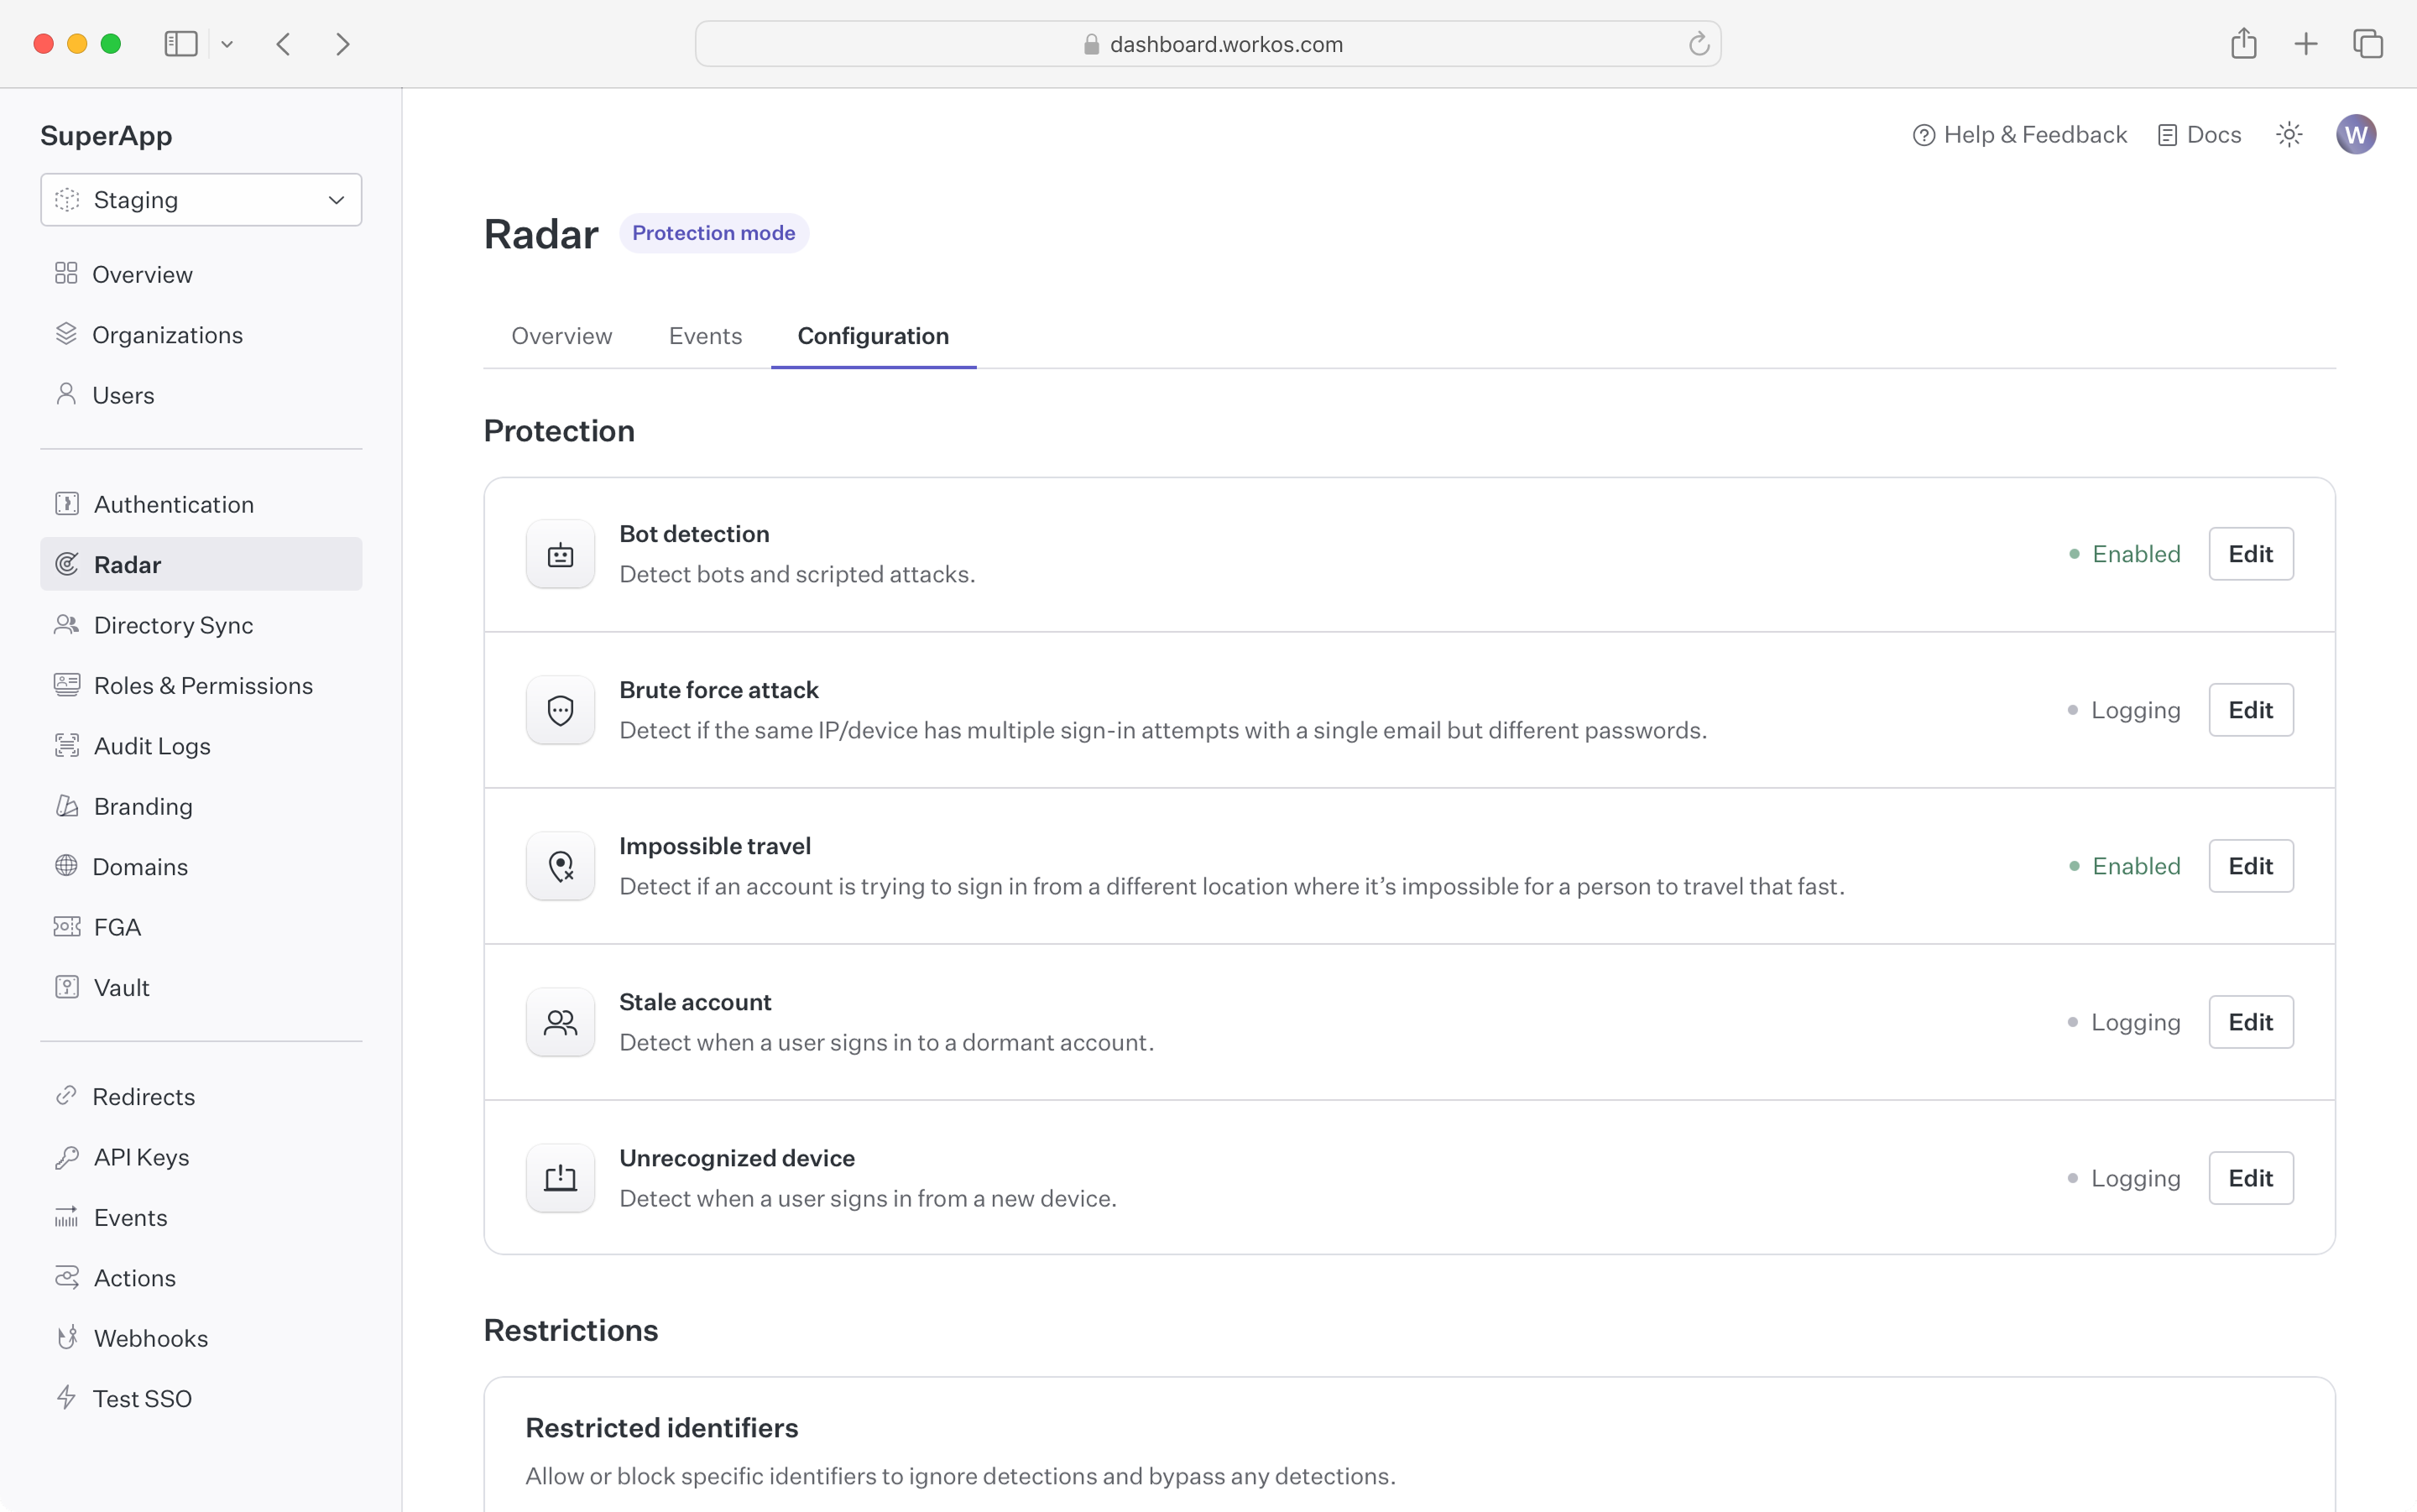Toggle the light/dark theme sun icon
Screen dimensions: 2417x1512
(2289, 135)
